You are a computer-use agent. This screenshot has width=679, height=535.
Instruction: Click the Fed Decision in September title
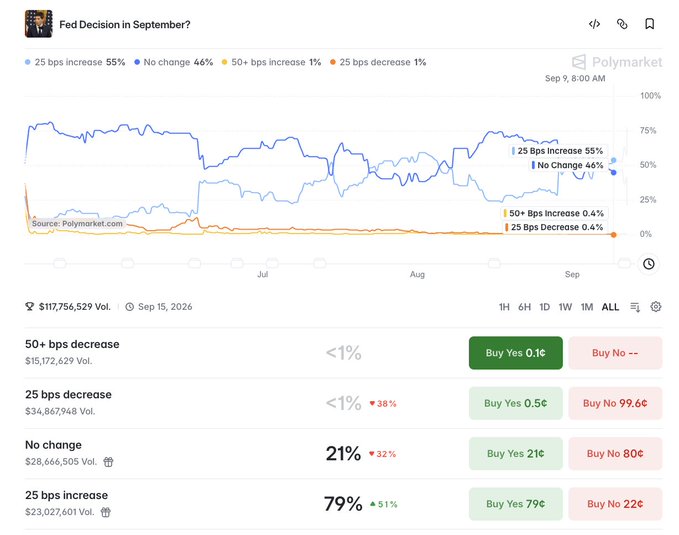point(125,25)
